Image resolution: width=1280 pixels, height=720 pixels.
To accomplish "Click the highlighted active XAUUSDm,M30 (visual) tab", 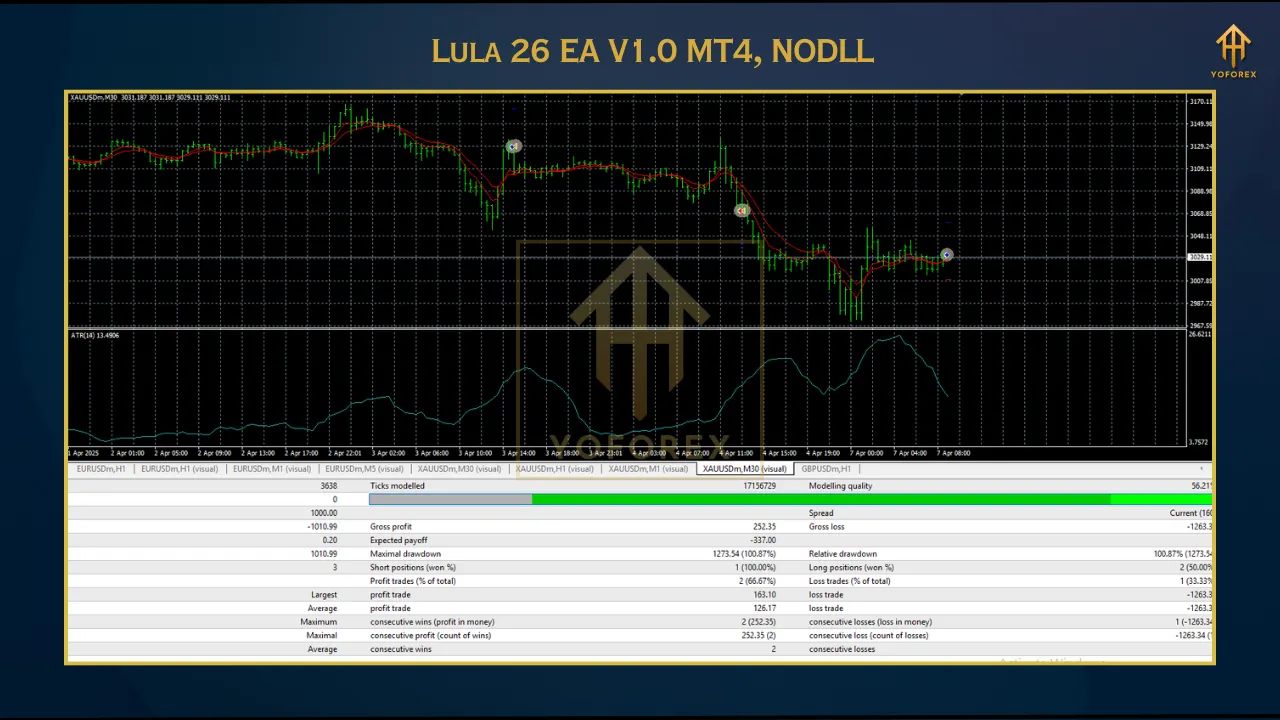I will pyautogui.click(x=744, y=468).
